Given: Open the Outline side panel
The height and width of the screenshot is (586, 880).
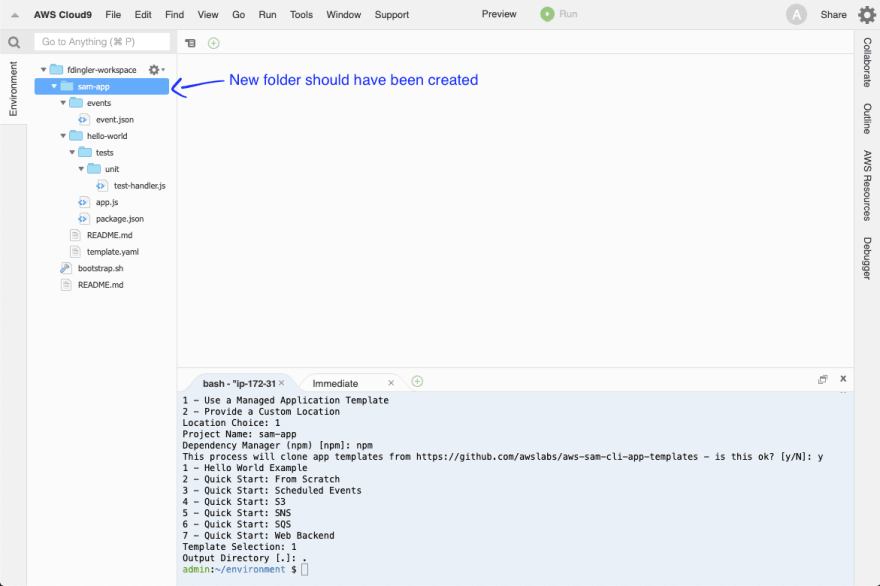Looking at the screenshot, I should click(x=867, y=118).
